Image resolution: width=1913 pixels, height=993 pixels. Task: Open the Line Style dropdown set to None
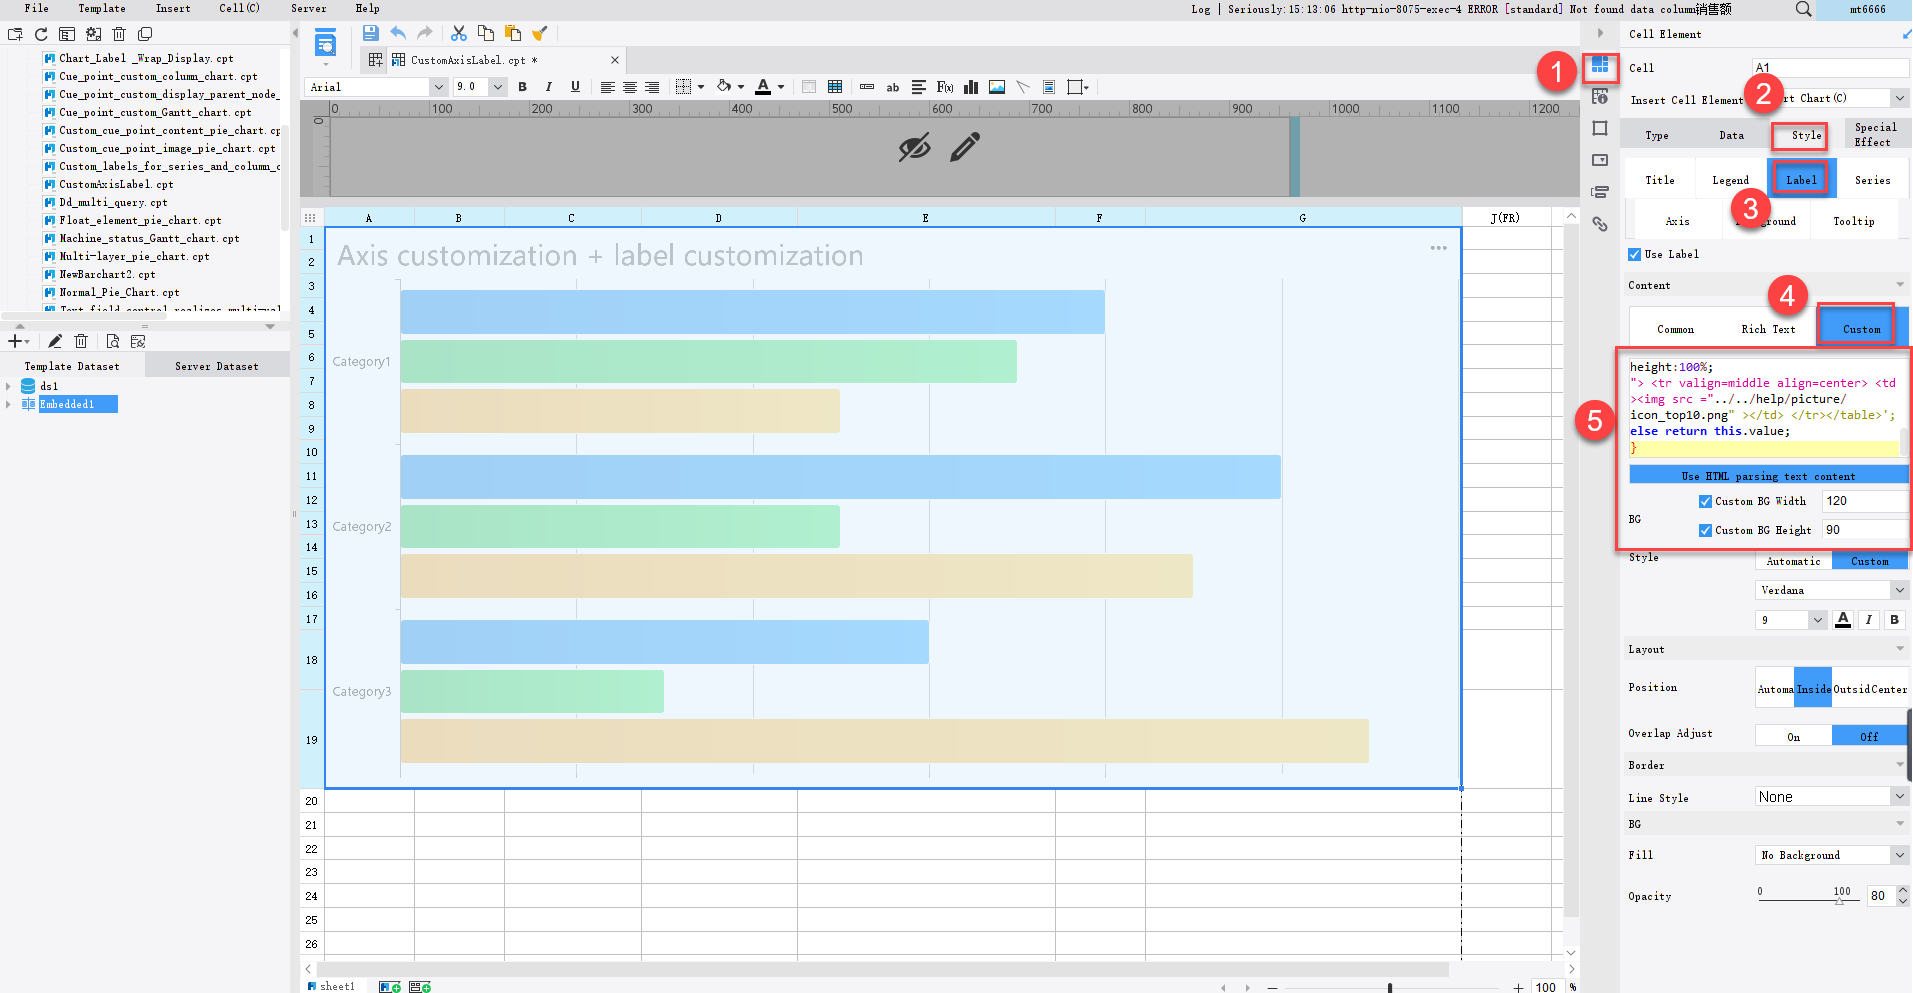click(1830, 796)
